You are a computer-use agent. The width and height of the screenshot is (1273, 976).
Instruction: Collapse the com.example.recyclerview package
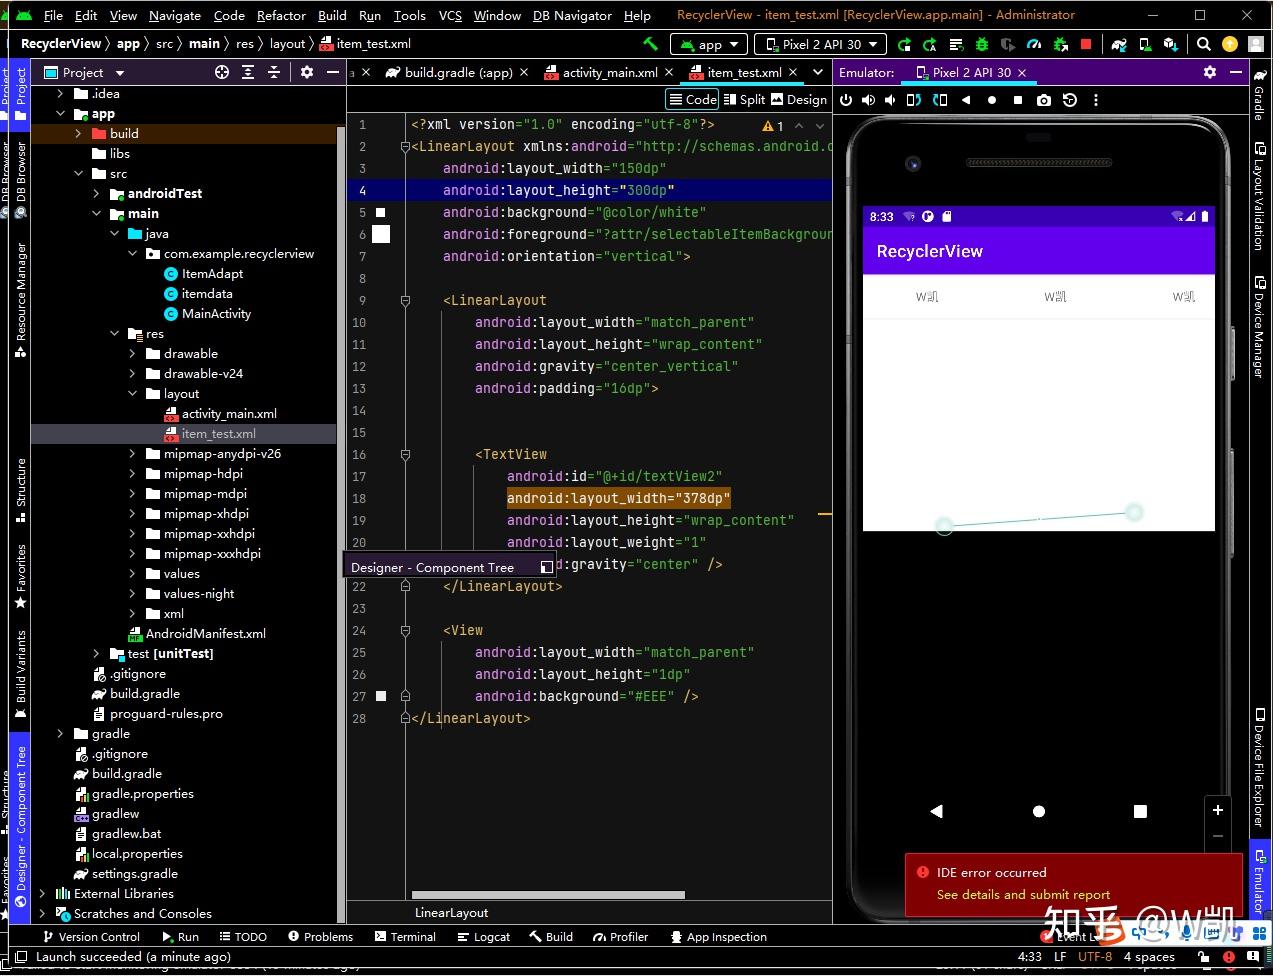(x=132, y=253)
